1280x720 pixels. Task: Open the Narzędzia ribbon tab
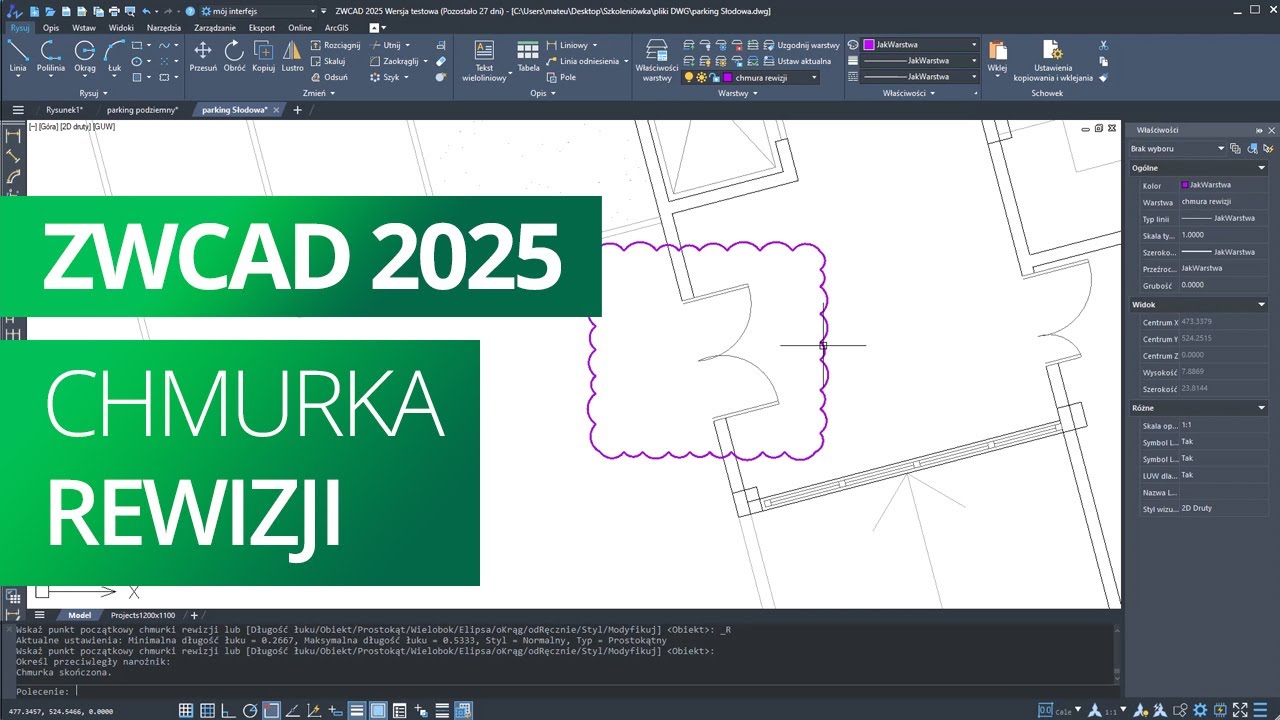point(164,28)
